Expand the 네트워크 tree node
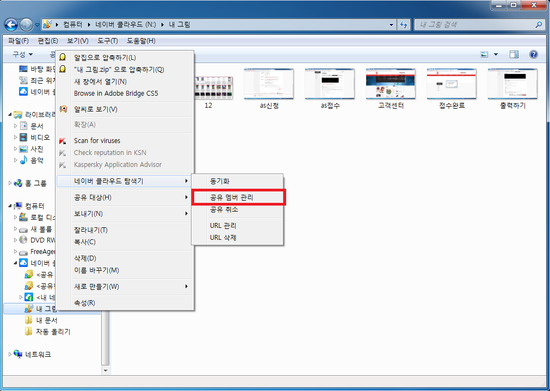 pyautogui.click(x=10, y=355)
